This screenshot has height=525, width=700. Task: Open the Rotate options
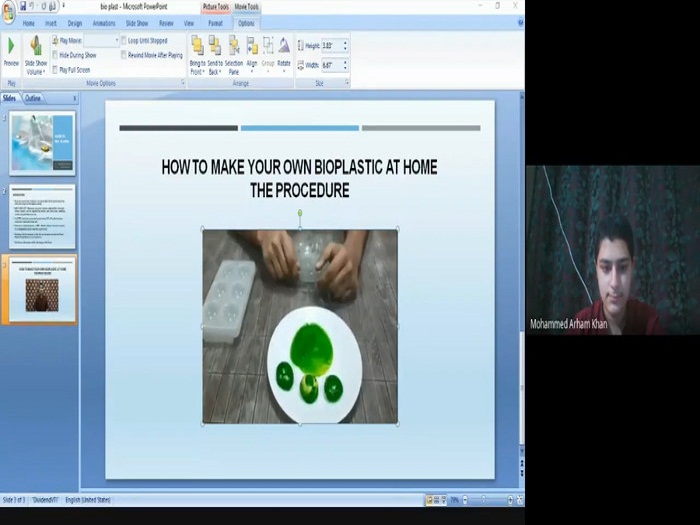284,55
